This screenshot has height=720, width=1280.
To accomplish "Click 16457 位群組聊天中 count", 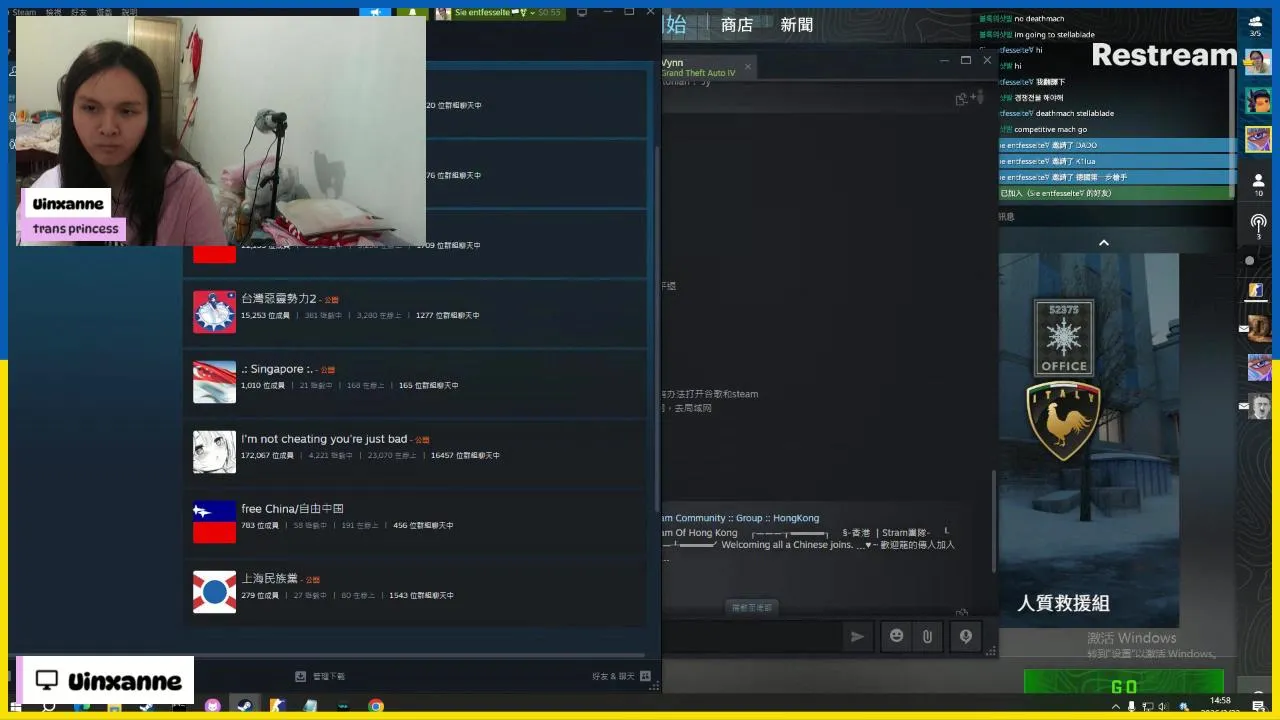I will [x=465, y=455].
